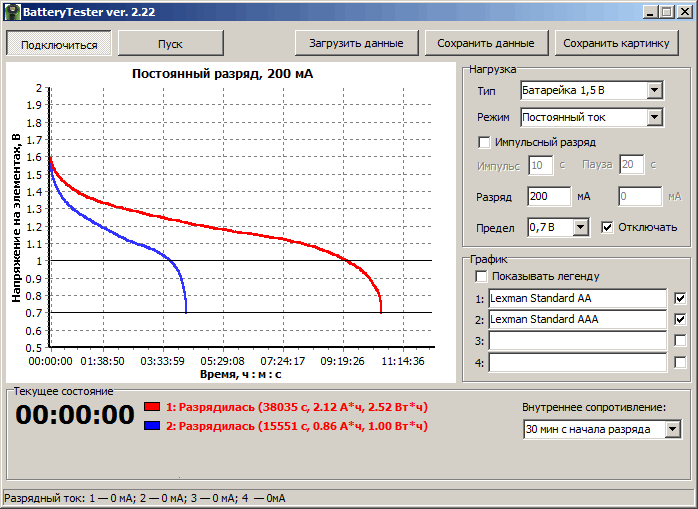This screenshot has height=509, width=698.
Task: Check visibility checkbox for channel 4
Action: (x=680, y=362)
